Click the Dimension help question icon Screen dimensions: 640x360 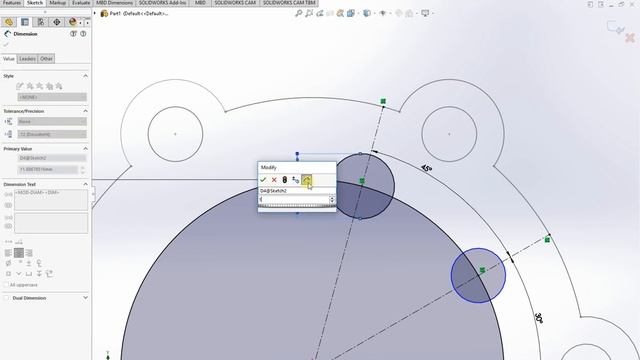(83, 34)
